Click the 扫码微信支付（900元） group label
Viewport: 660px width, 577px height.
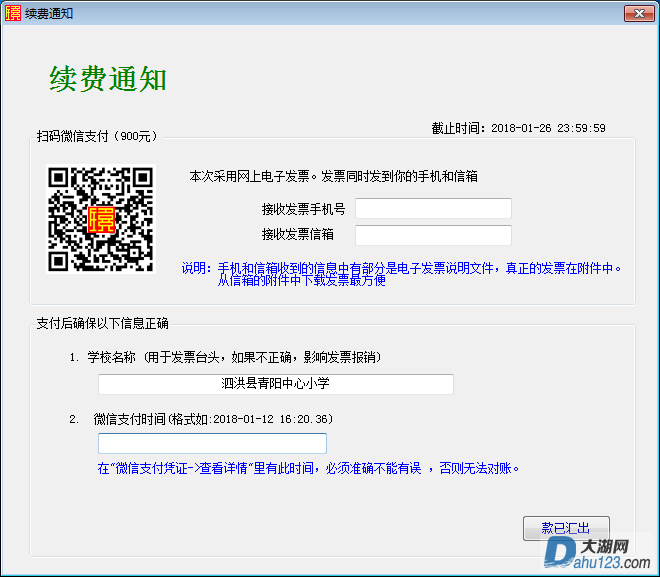(x=97, y=136)
